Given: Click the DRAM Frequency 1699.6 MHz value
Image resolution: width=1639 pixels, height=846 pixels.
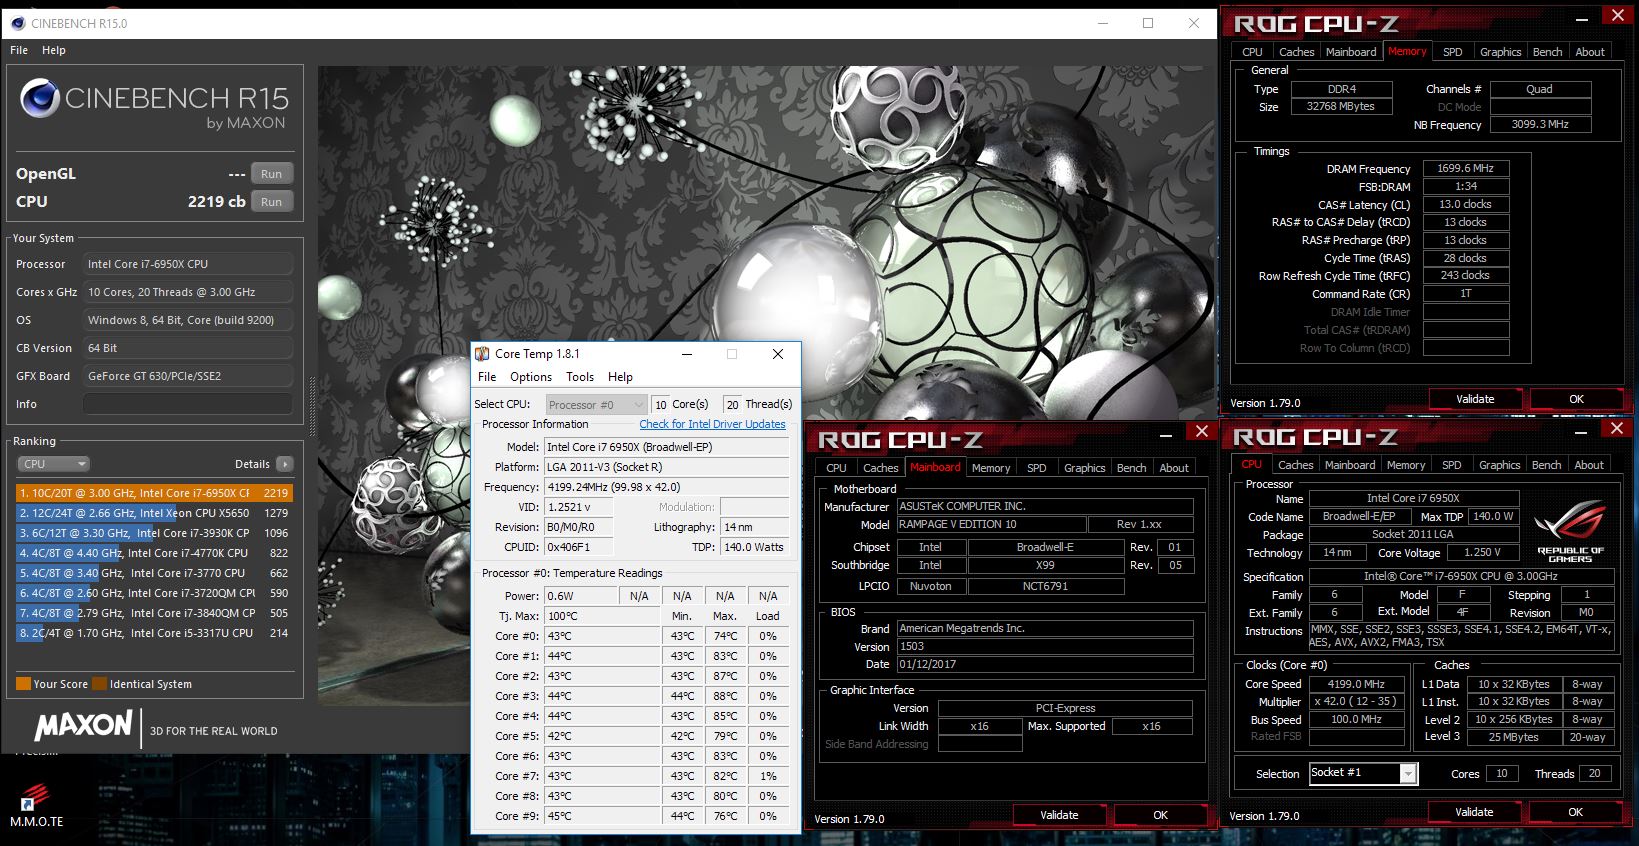Looking at the screenshot, I should (1465, 168).
